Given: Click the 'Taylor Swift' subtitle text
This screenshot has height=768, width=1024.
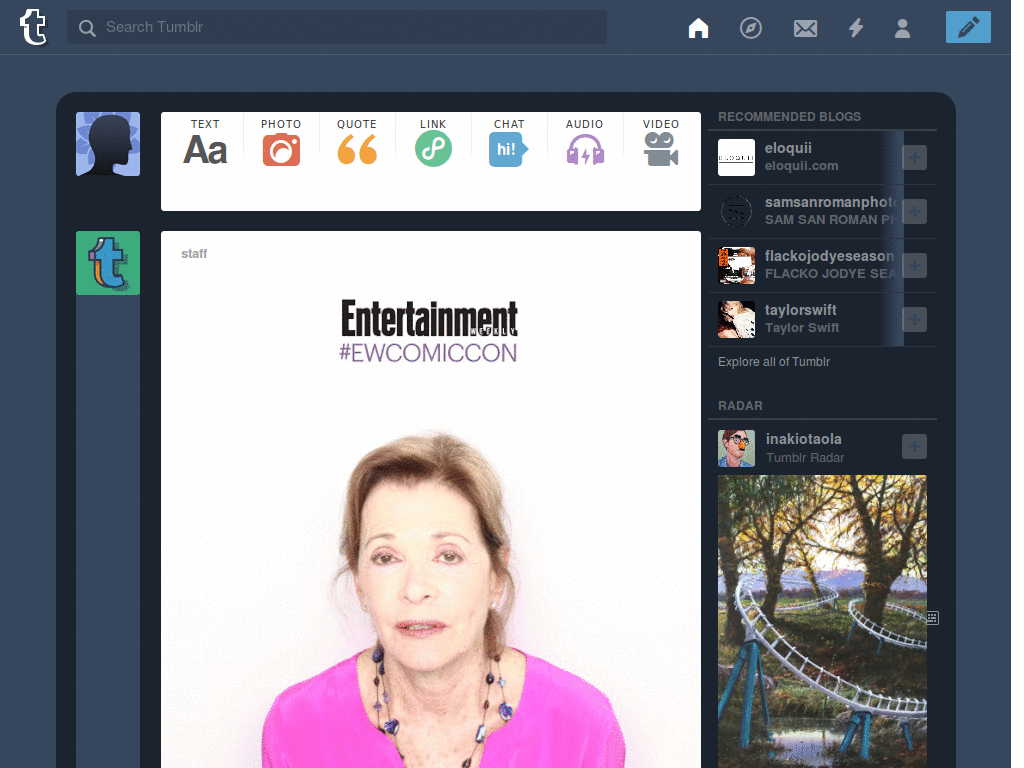Looking at the screenshot, I should coord(802,328).
